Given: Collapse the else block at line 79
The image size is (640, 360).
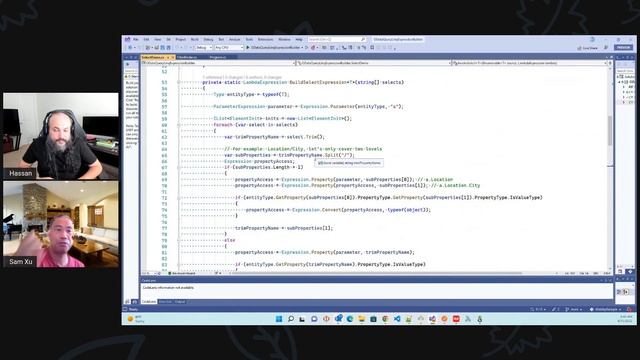Looking at the screenshot, I should click(178, 240).
